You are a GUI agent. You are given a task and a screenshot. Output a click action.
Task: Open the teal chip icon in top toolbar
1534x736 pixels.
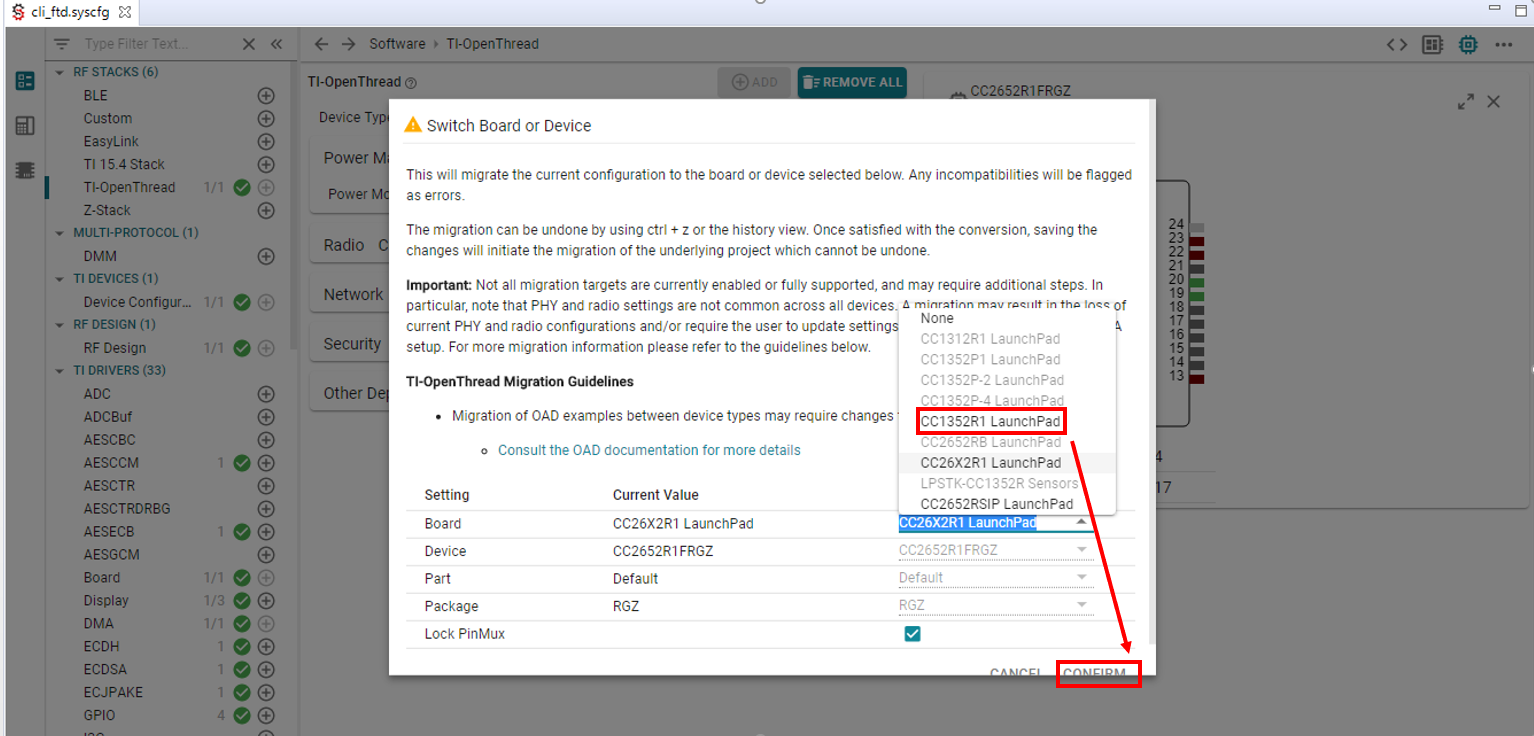click(1468, 44)
